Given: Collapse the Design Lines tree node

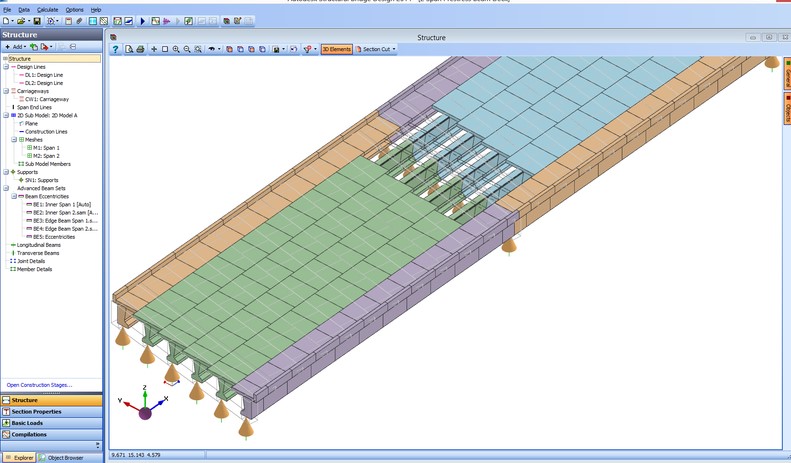Looking at the screenshot, I should coord(6,67).
